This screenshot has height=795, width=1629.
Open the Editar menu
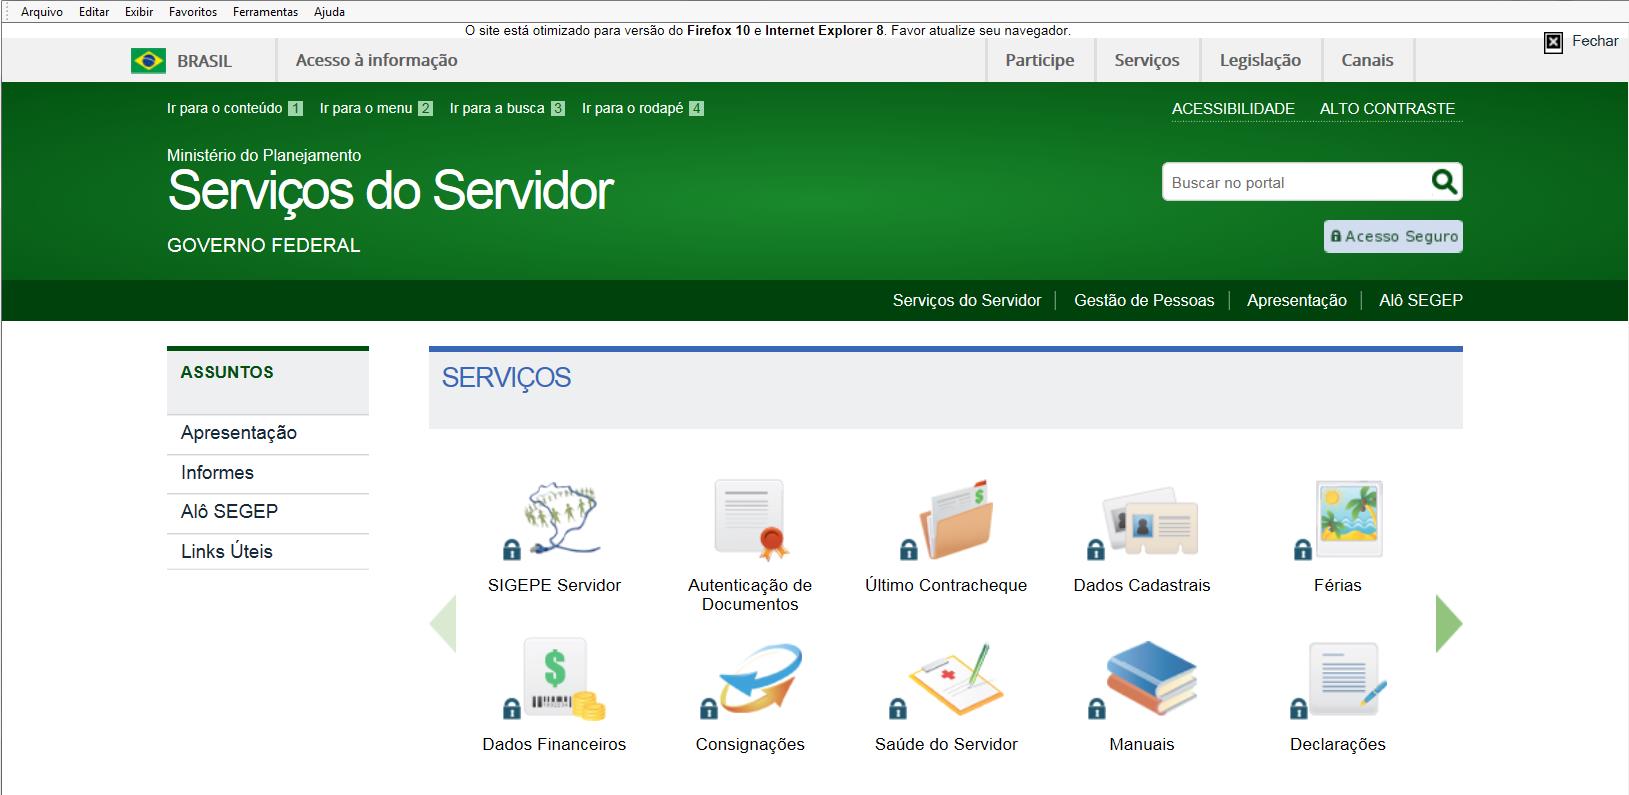(94, 12)
